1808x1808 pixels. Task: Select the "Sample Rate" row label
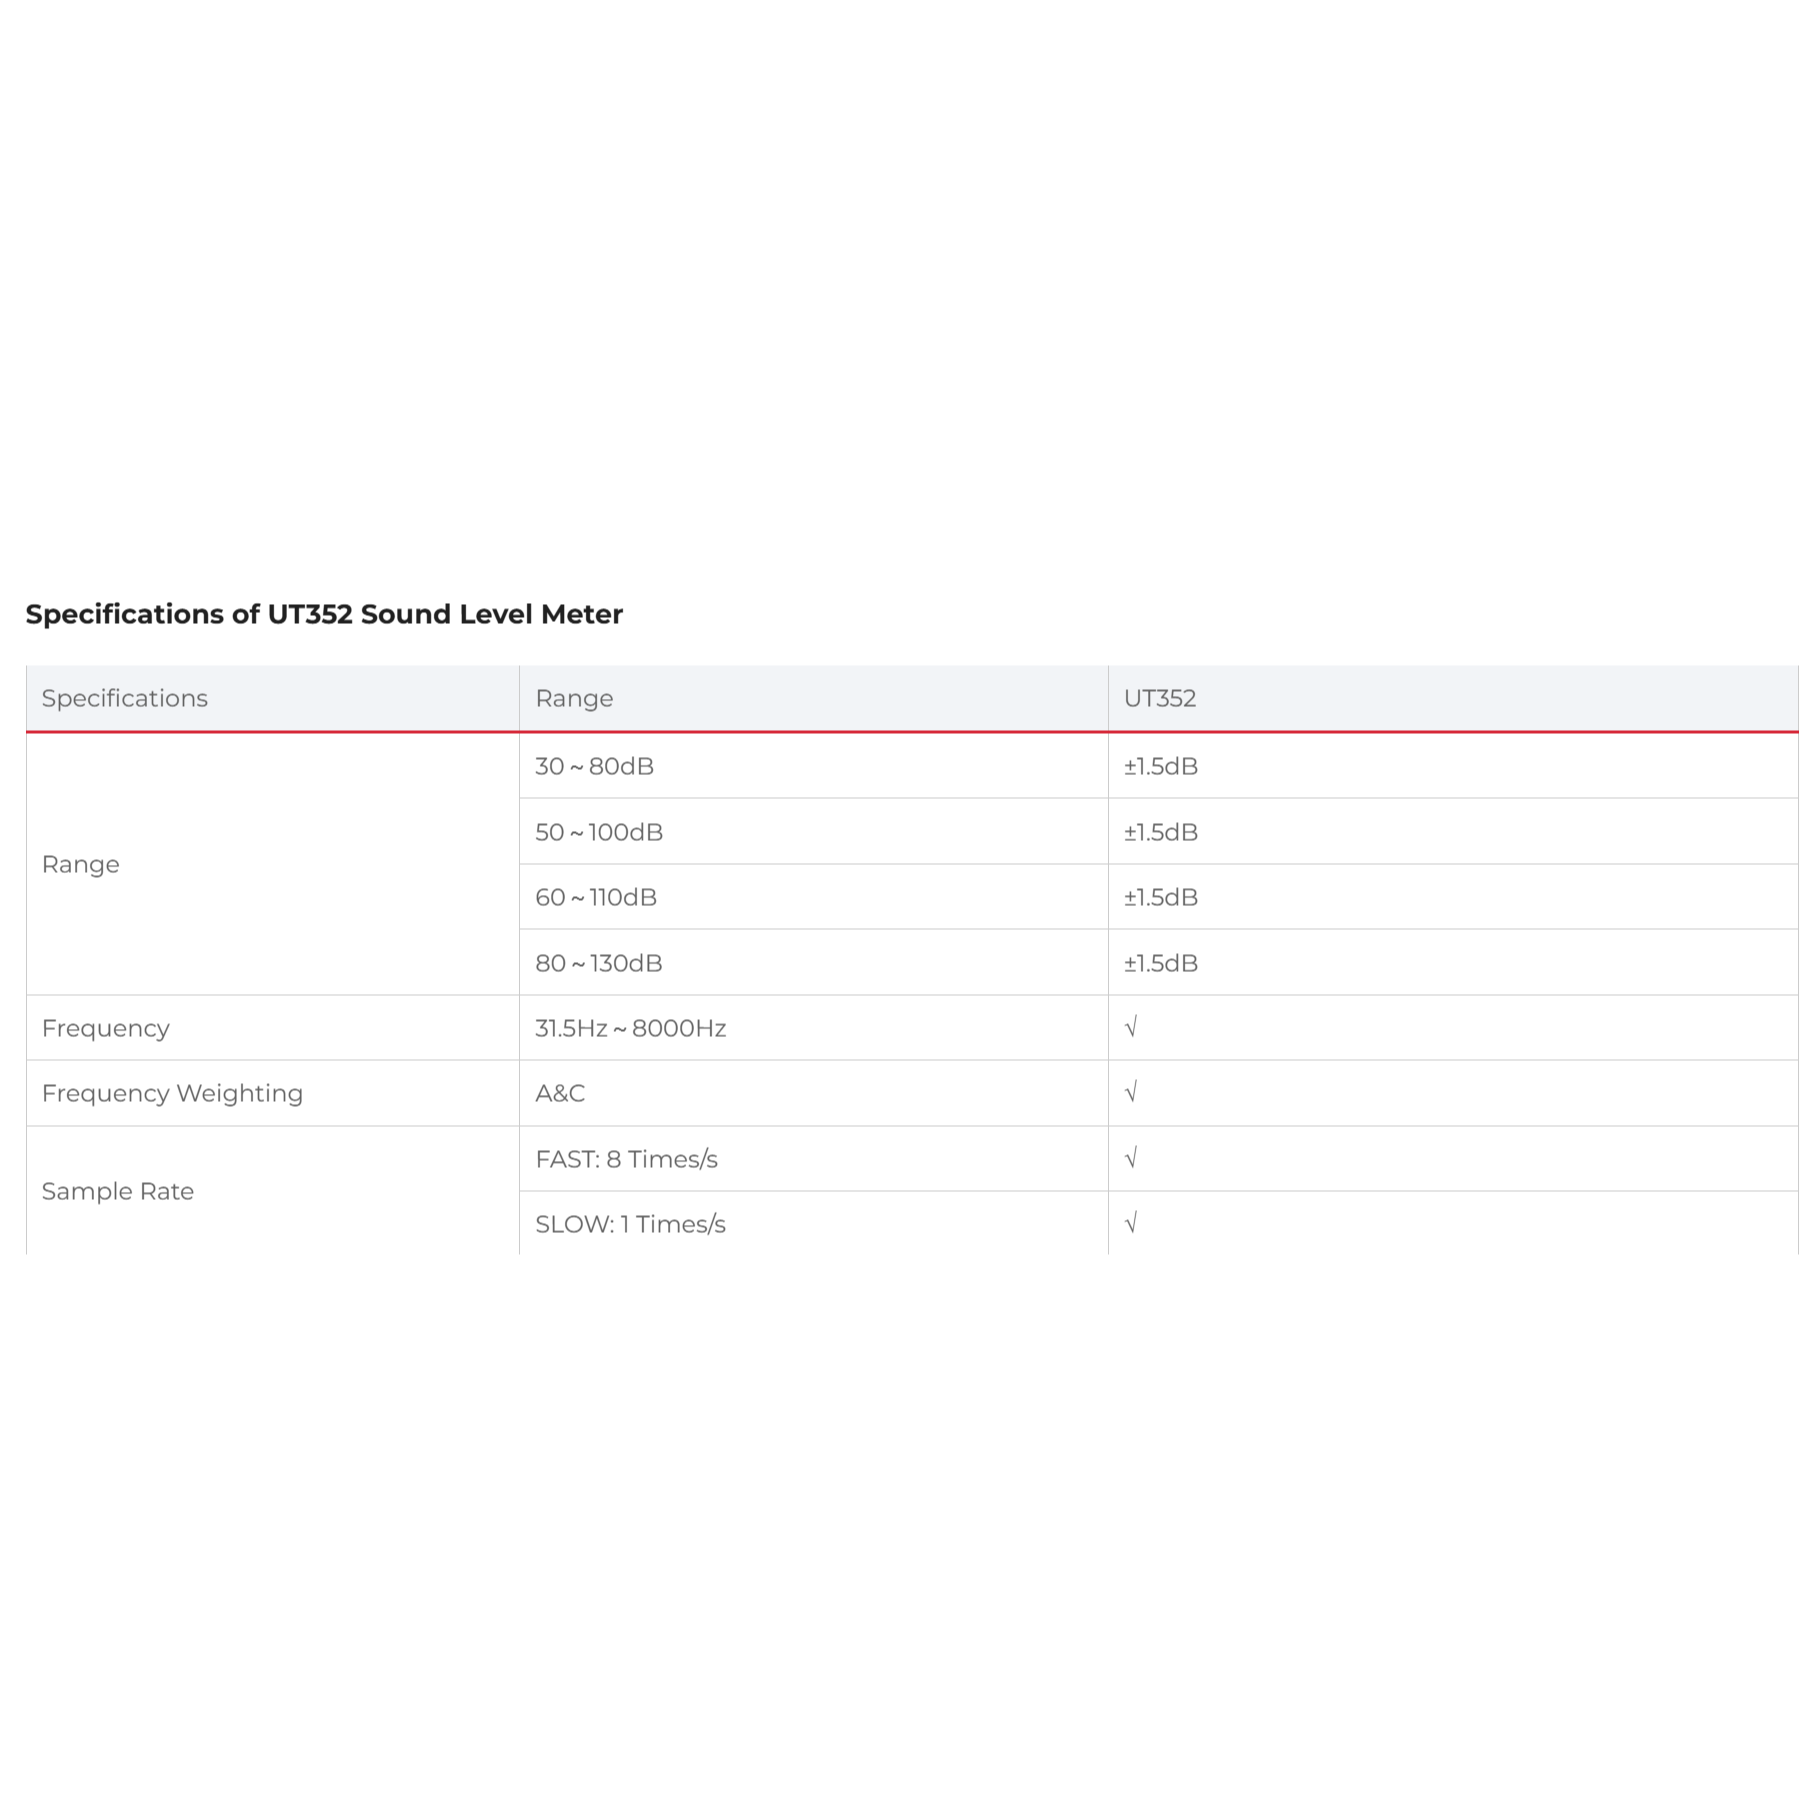pyautogui.click(x=118, y=1191)
